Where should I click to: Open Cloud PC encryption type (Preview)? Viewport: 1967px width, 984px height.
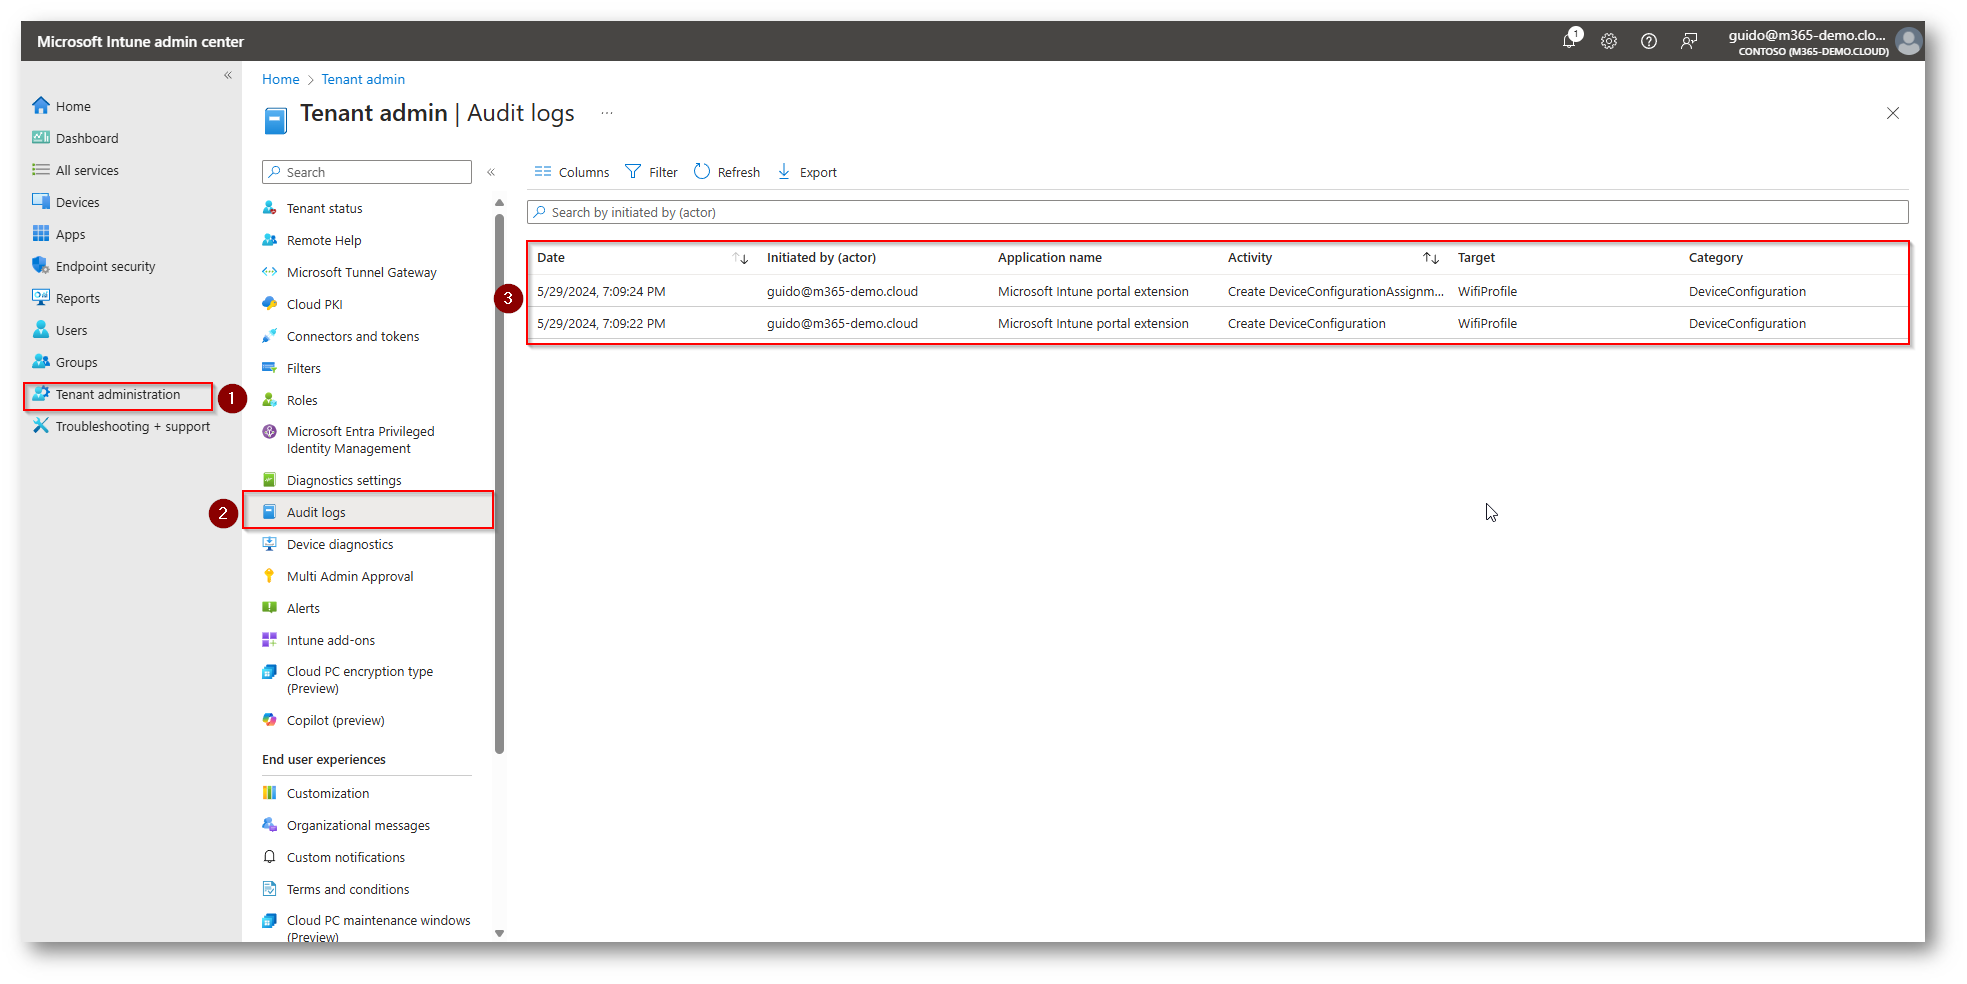360,680
